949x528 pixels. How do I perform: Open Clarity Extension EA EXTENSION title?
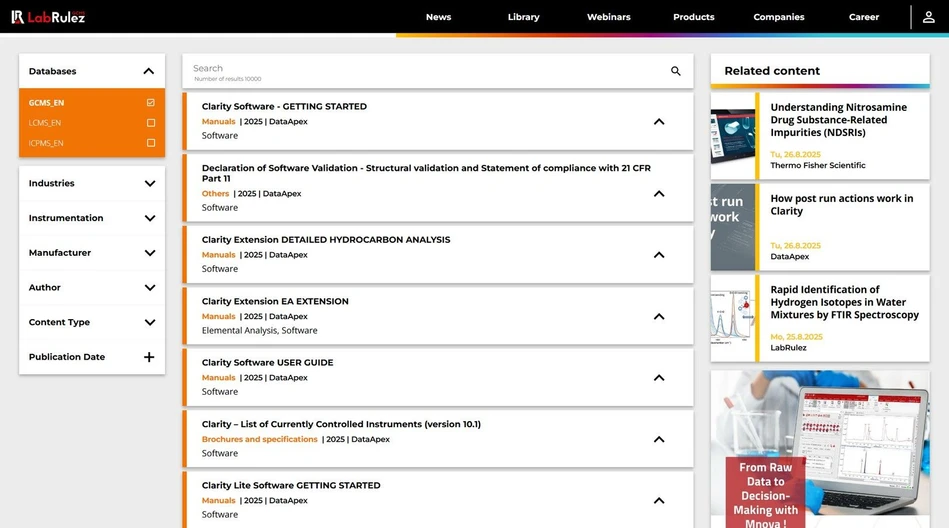pyautogui.click(x=275, y=302)
